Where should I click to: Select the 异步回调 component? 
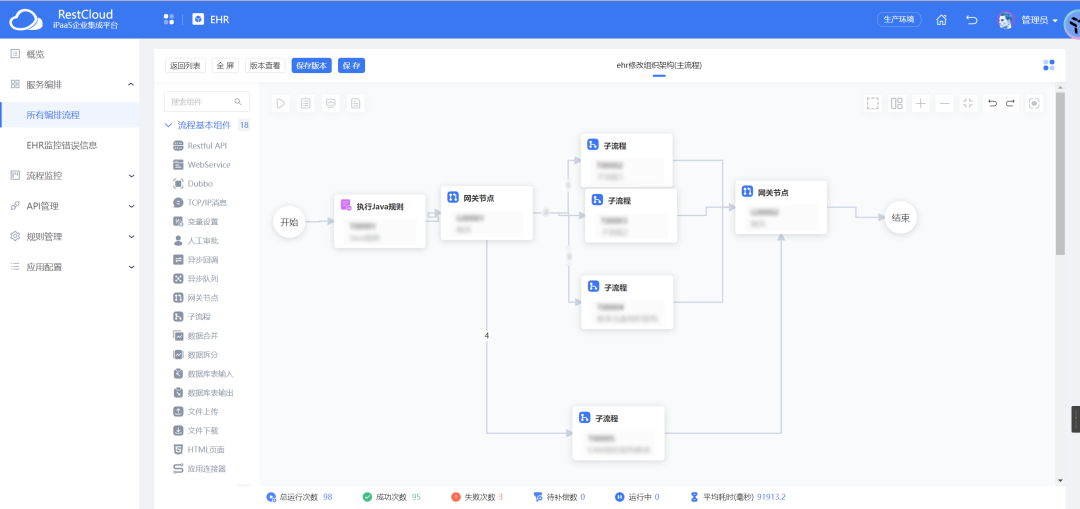tap(196, 260)
